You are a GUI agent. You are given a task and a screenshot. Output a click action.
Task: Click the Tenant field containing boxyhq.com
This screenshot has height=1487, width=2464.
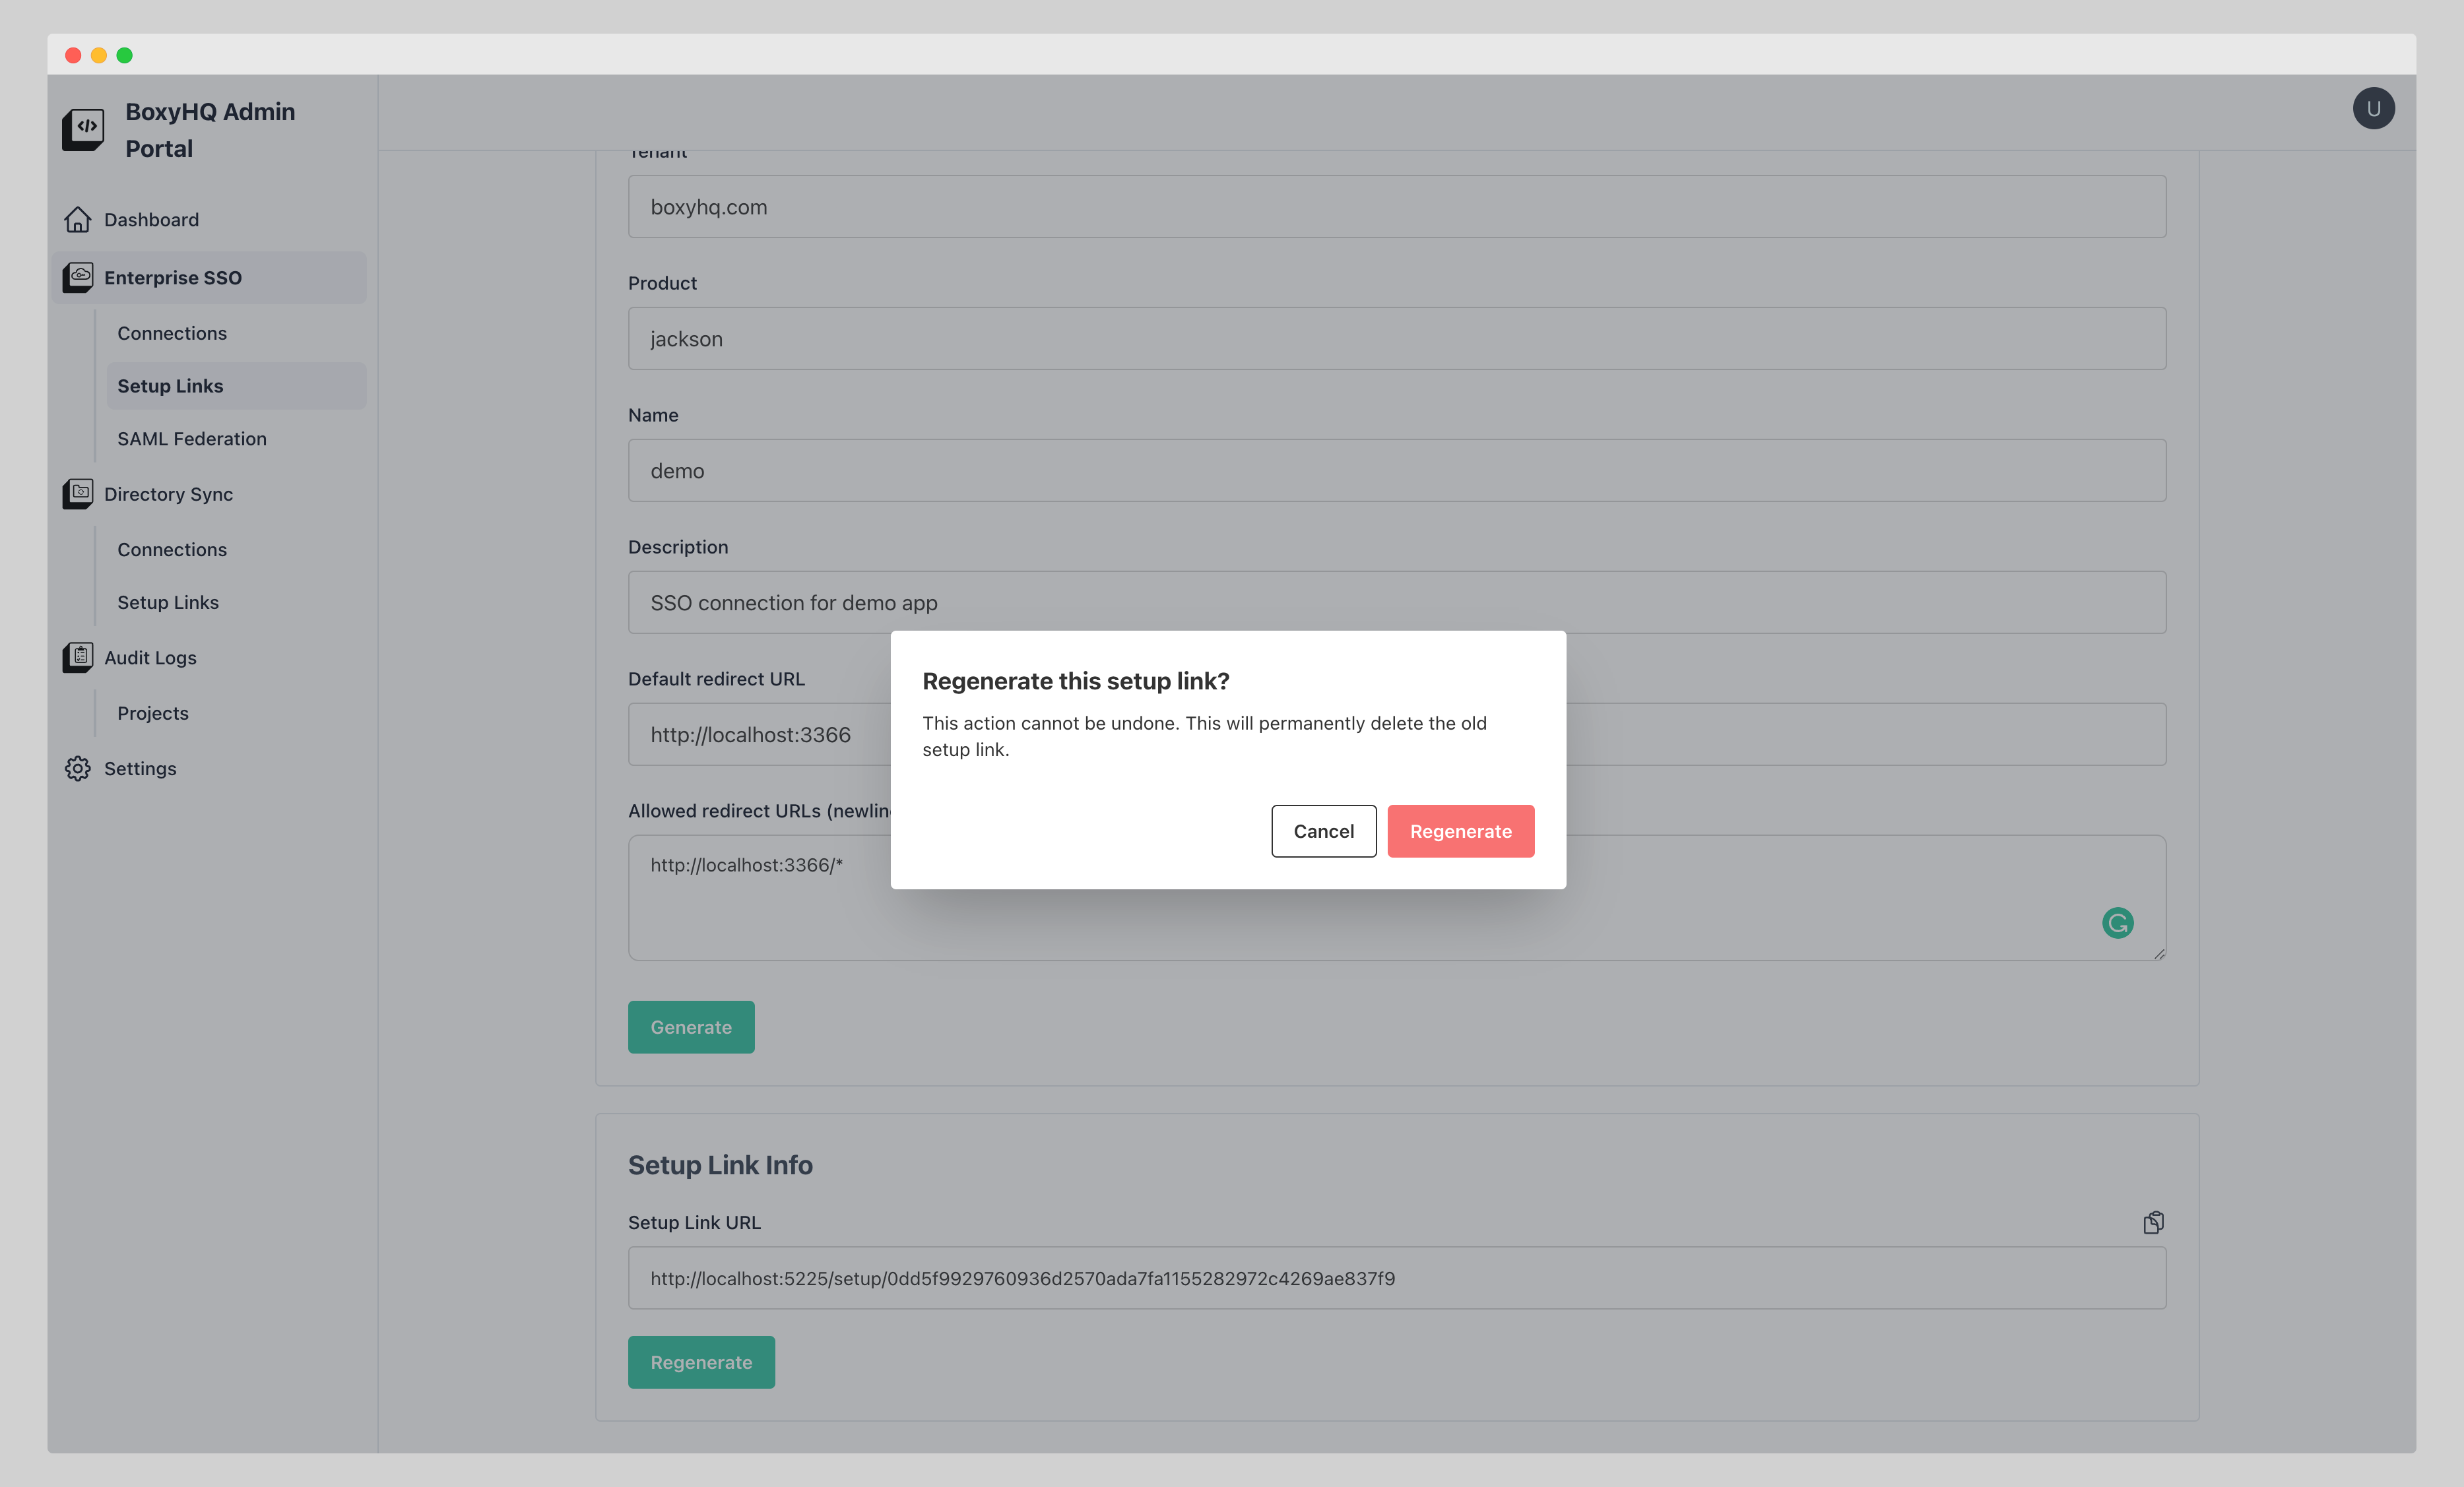1396,207
